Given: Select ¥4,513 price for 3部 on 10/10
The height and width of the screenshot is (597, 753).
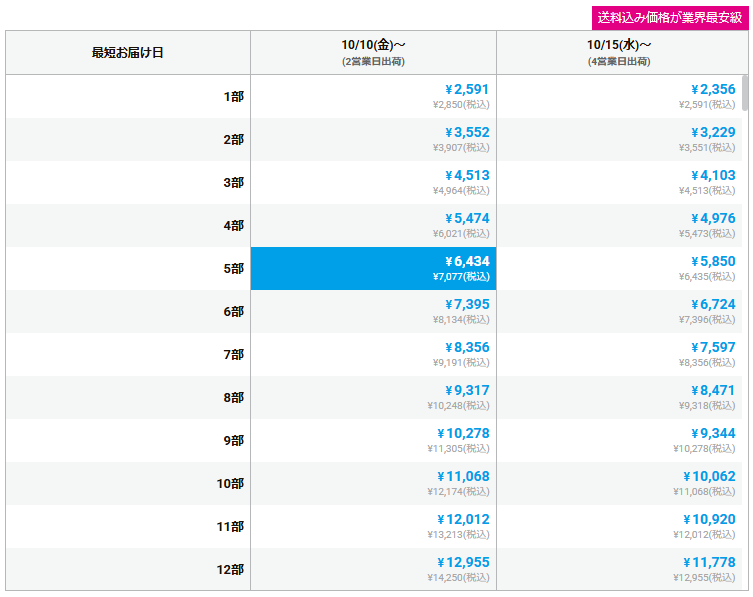Looking at the screenshot, I should (373, 182).
